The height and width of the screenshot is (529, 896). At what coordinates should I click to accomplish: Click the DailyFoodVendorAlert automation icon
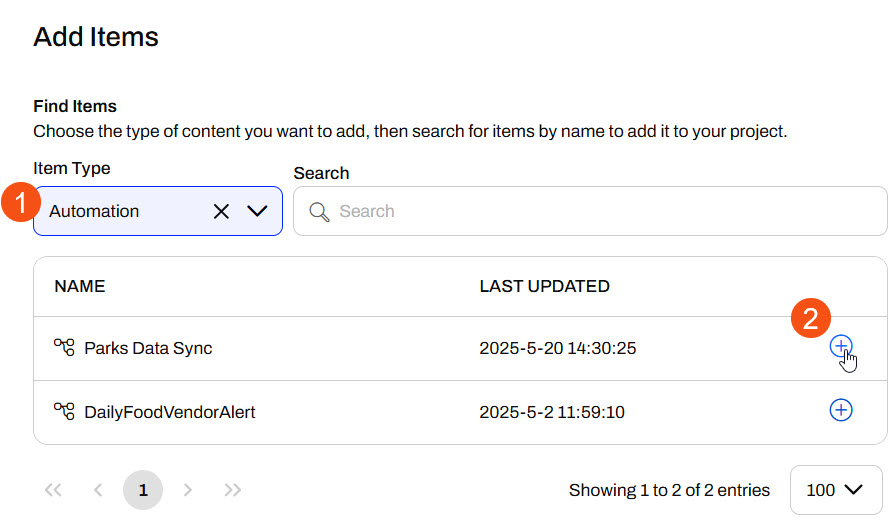pyautogui.click(x=64, y=411)
